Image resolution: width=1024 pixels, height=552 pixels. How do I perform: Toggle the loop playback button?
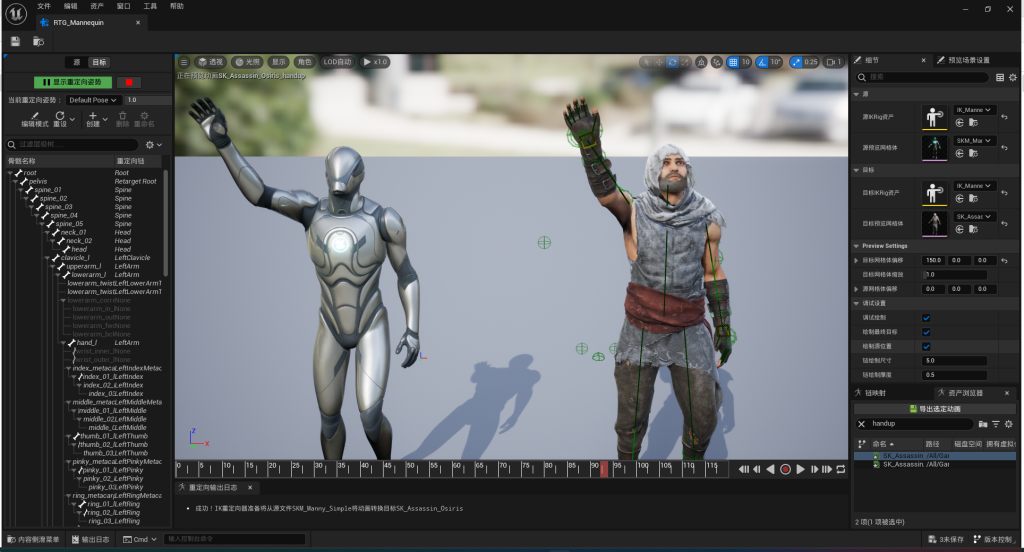tap(841, 469)
